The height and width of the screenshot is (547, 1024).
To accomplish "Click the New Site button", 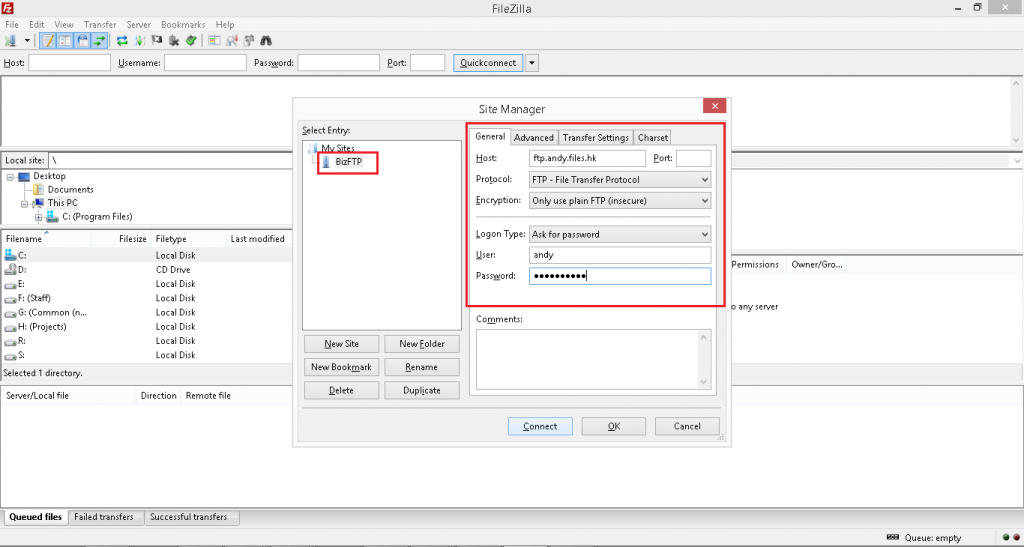I will (342, 344).
